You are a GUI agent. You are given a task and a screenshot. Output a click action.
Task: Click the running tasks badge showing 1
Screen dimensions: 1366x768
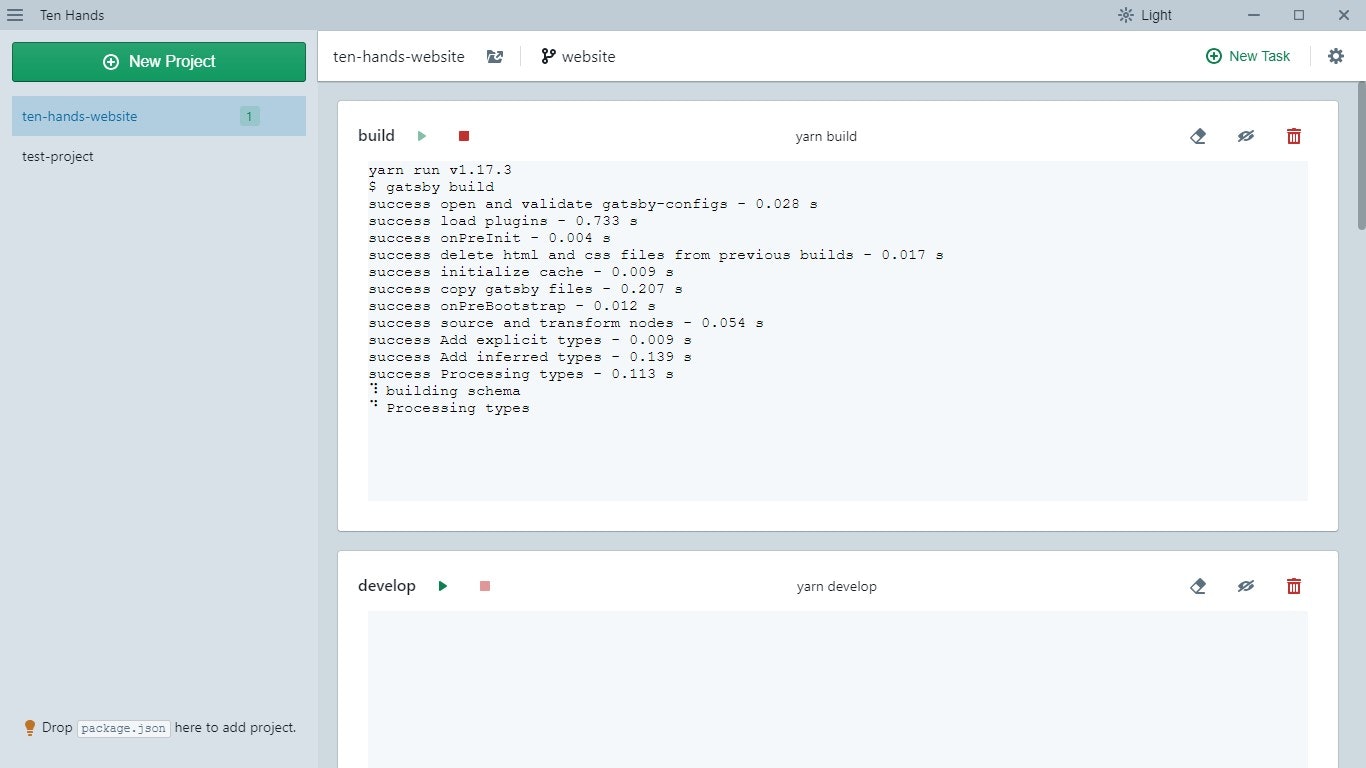pyautogui.click(x=249, y=116)
